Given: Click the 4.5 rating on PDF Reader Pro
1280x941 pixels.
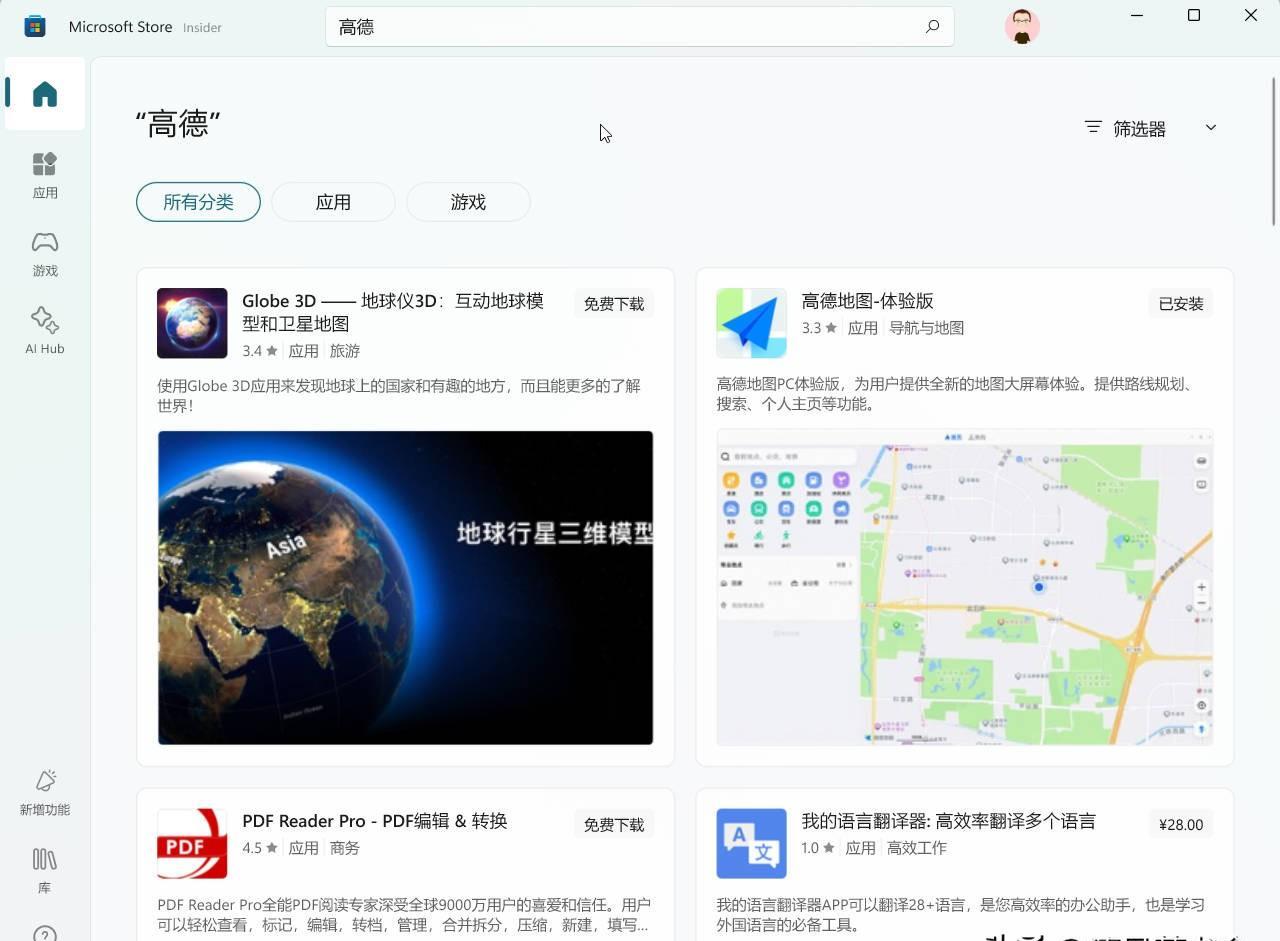Looking at the screenshot, I should [260, 848].
